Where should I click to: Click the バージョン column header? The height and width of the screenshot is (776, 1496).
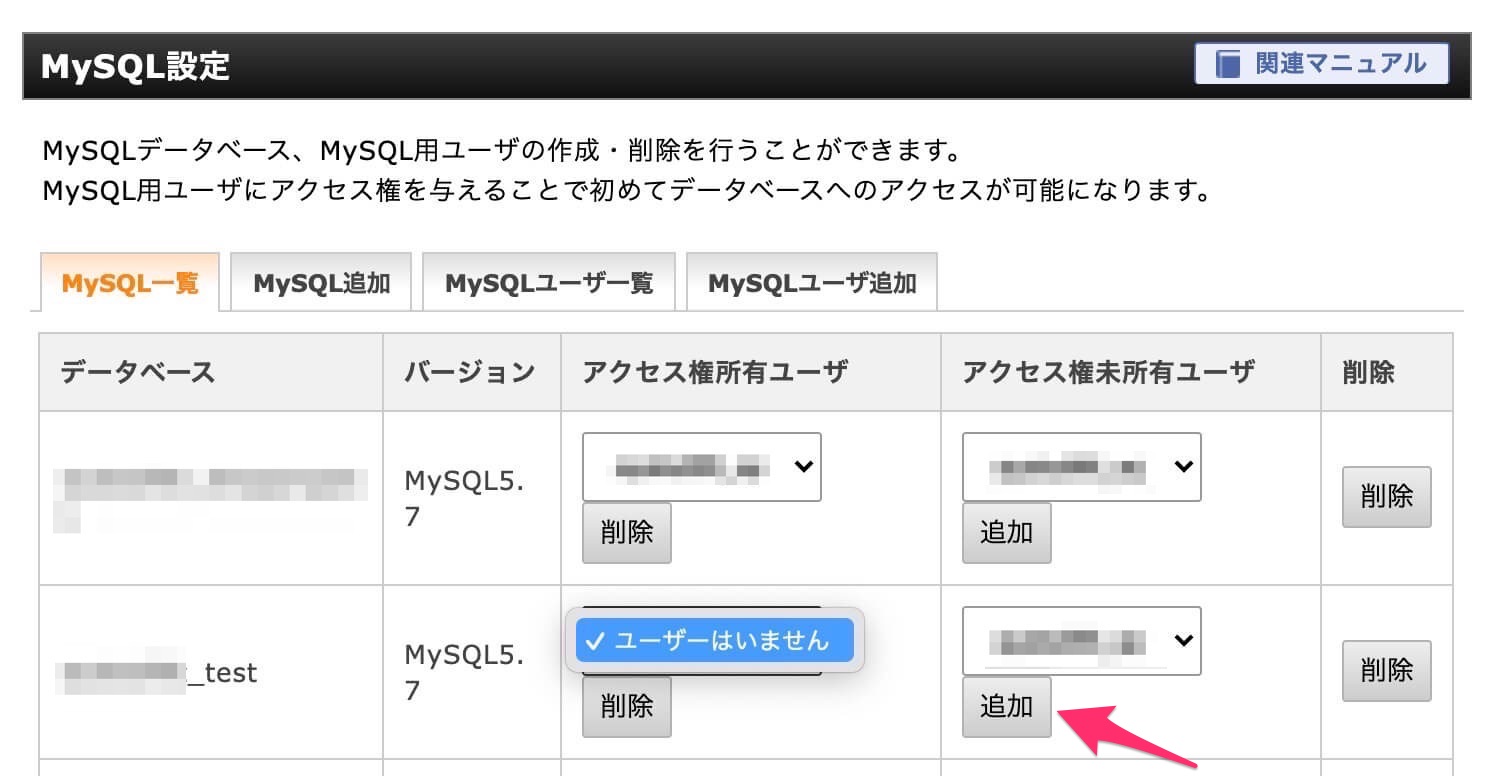point(472,372)
